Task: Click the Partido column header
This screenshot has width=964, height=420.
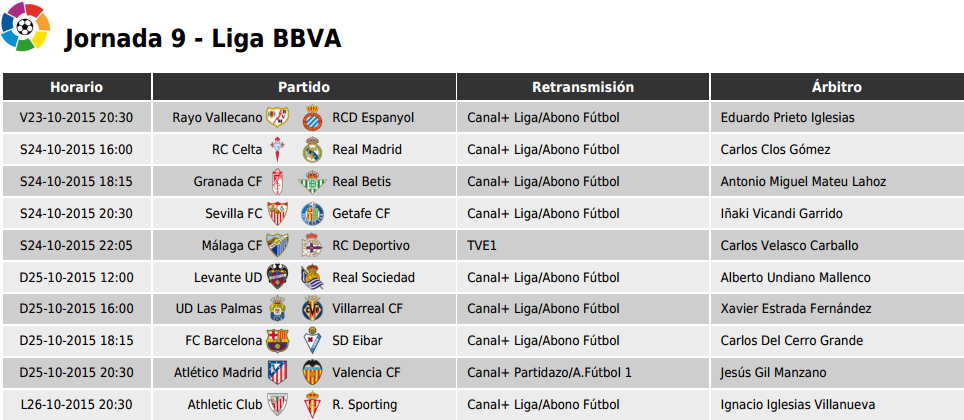Action: (x=304, y=87)
